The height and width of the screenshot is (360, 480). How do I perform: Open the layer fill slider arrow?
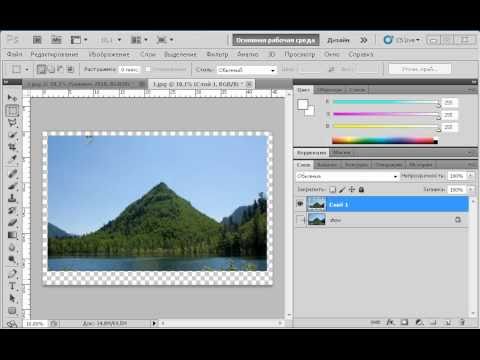click(470, 190)
